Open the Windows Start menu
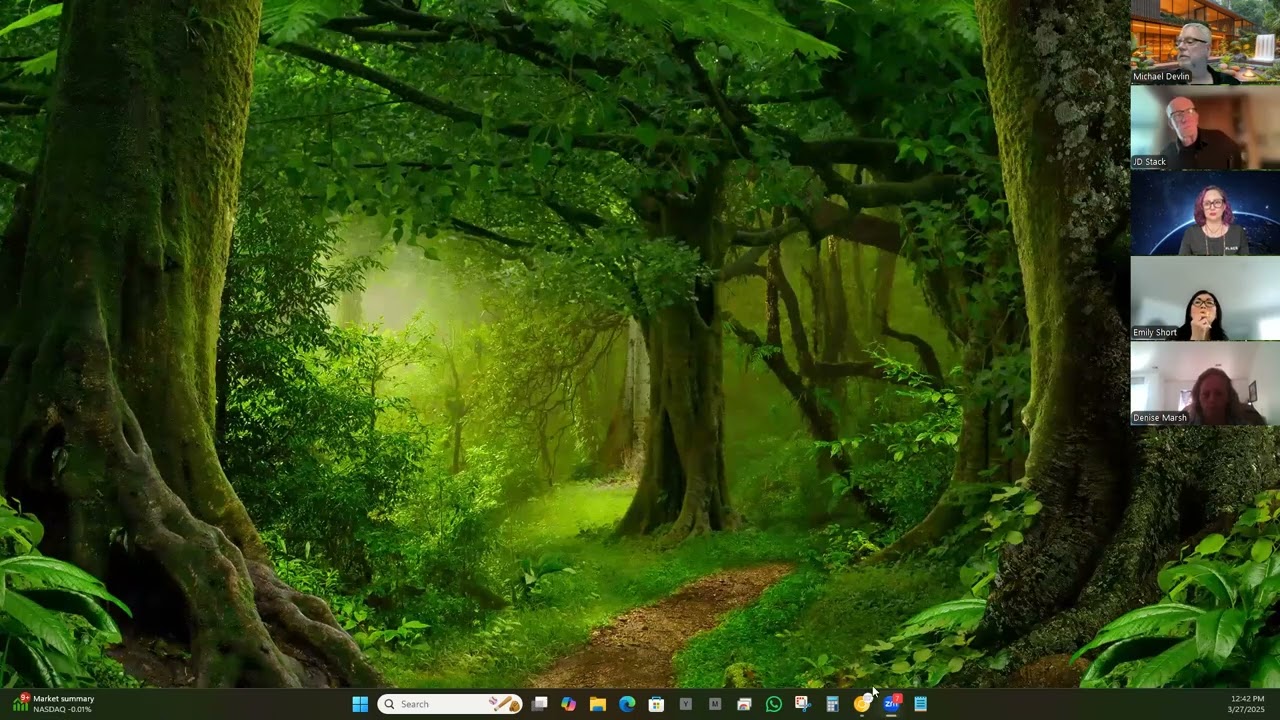The image size is (1280, 720). coord(360,704)
